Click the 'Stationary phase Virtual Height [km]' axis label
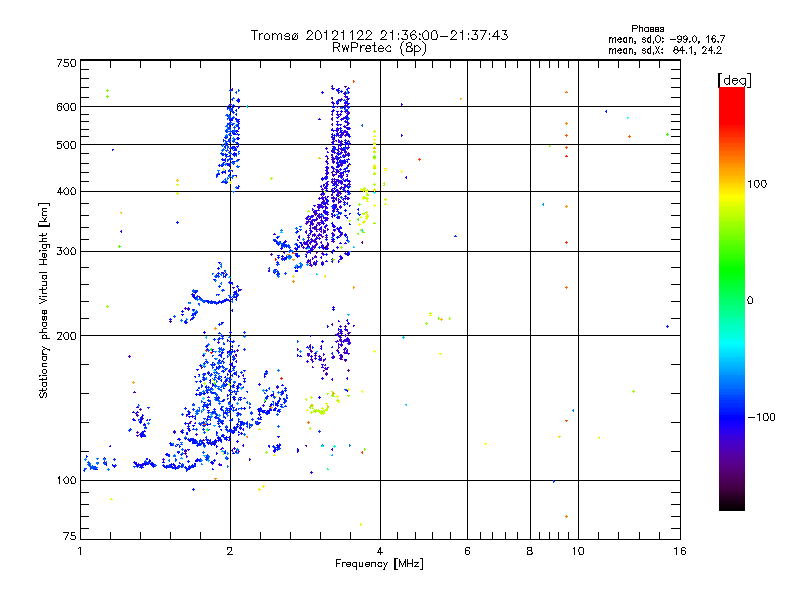Viewport: 800px width, 600px height. [x=44, y=301]
